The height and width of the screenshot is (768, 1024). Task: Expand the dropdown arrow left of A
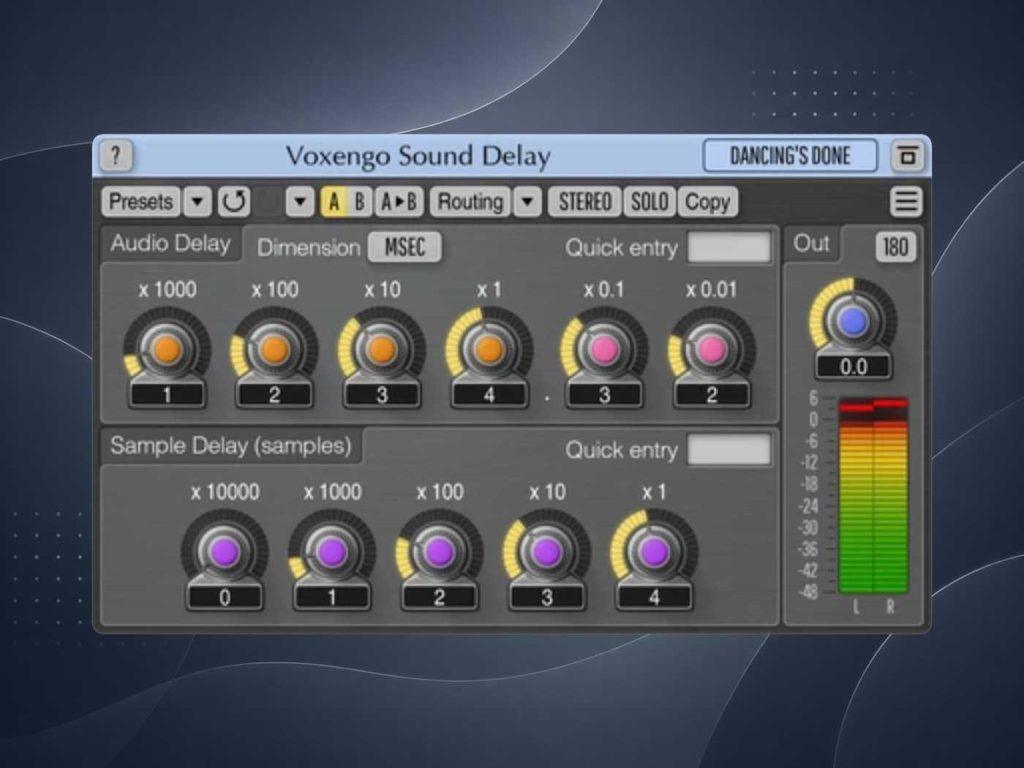[300, 202]
